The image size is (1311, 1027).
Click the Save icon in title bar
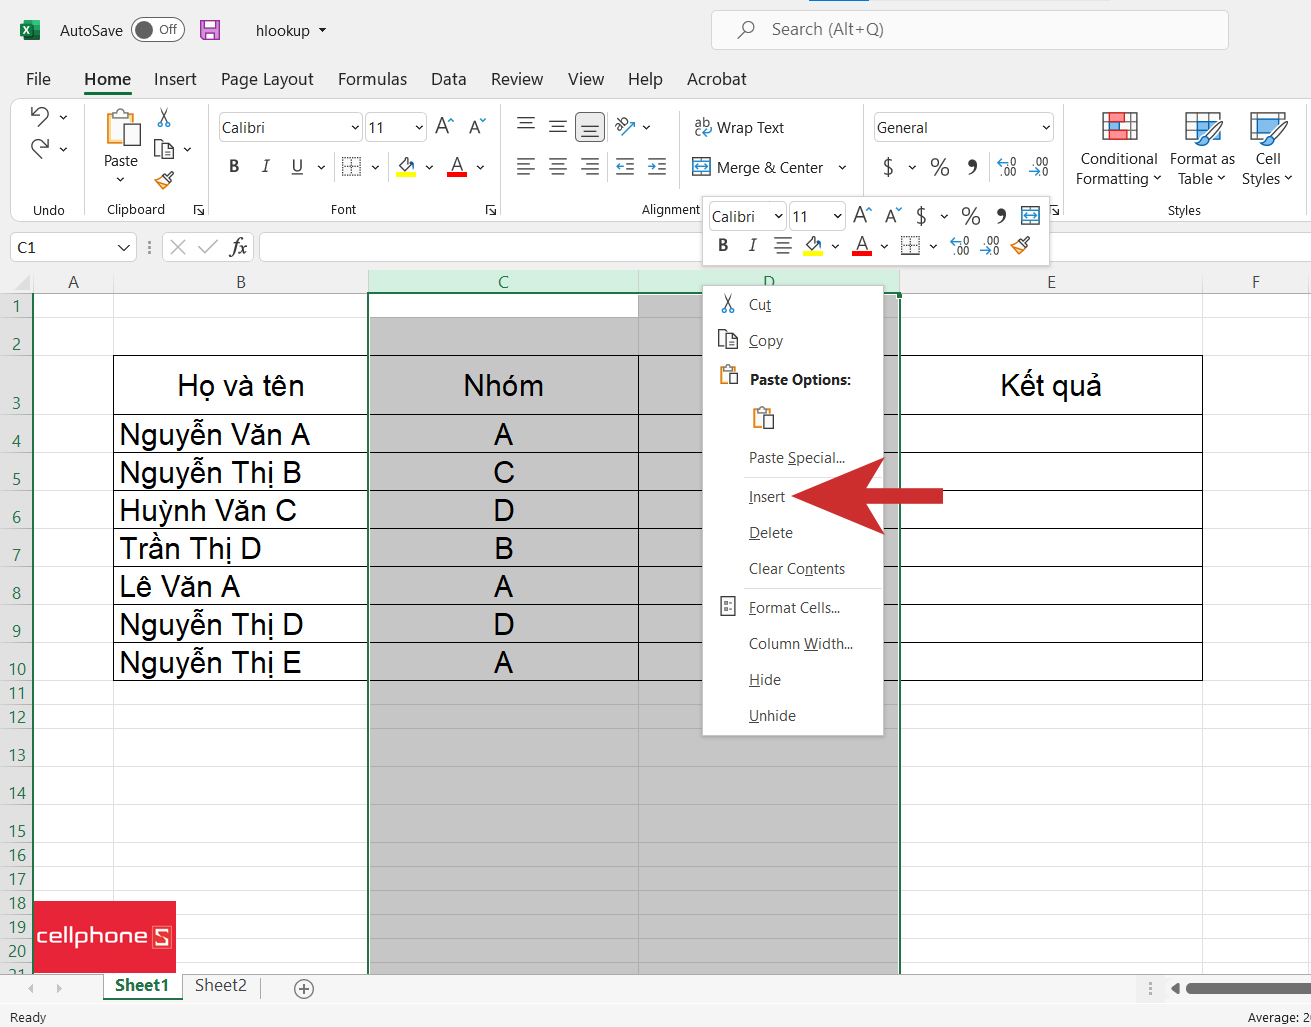point(210,30)
